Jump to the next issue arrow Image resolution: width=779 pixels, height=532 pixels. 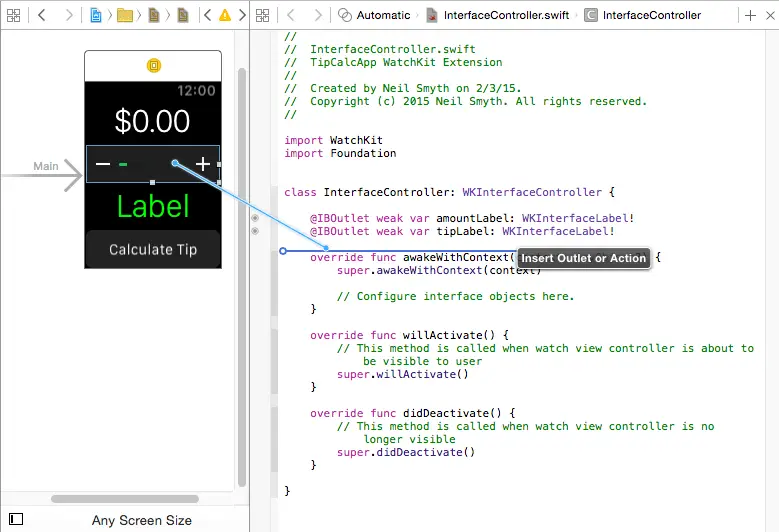tap(241, 15)
